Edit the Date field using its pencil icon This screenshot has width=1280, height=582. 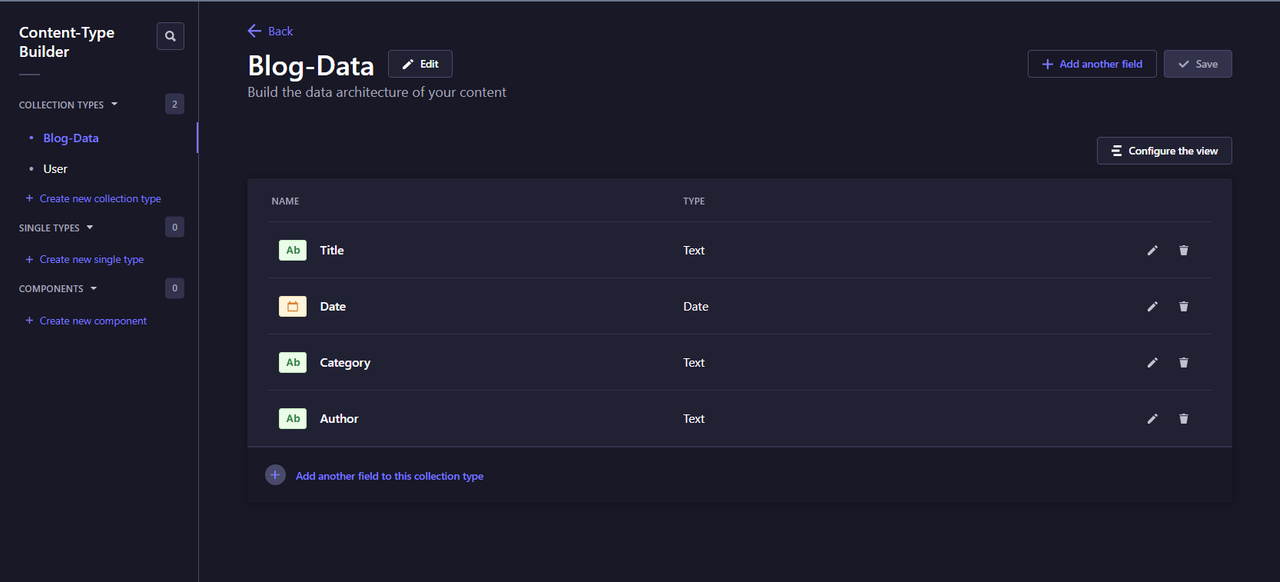[1152, 306]
